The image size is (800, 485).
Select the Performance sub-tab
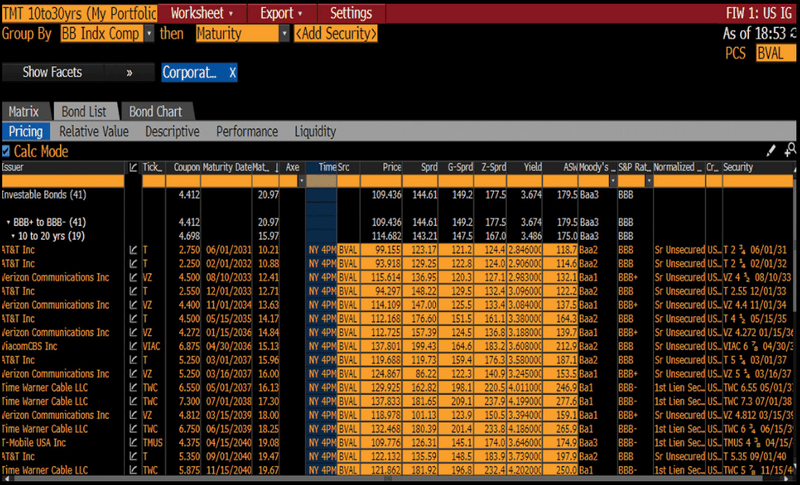click(x=247, y=132)
